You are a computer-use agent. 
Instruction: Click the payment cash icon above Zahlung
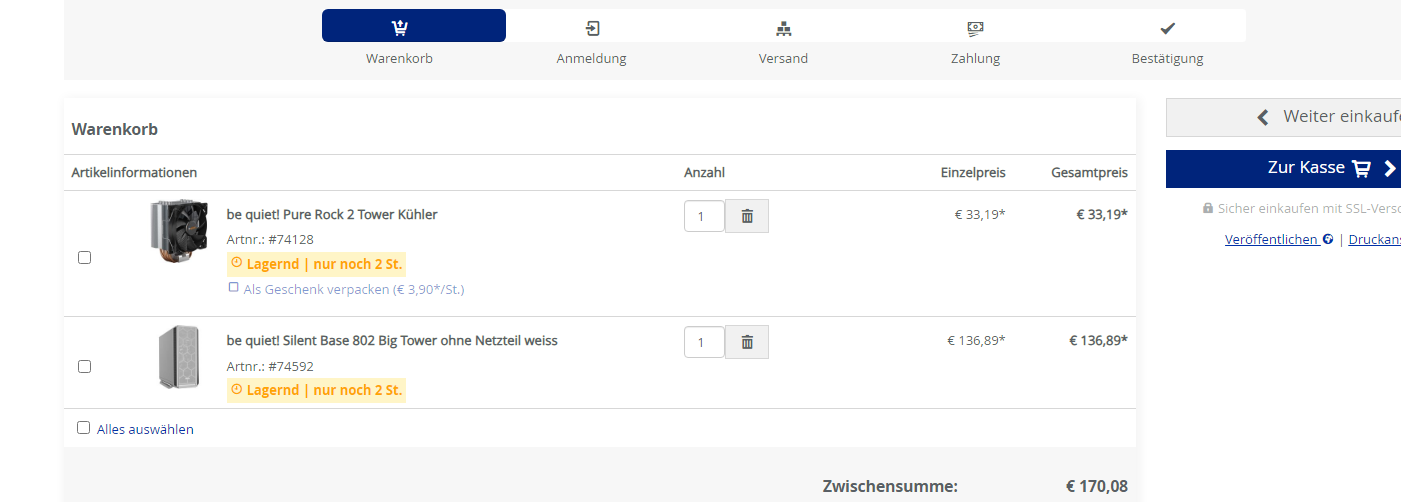tap(975, 28)
